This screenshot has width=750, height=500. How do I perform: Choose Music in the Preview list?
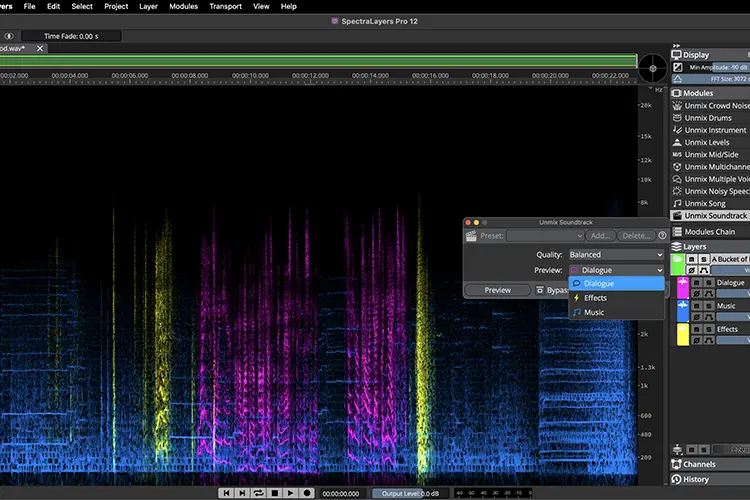617,312
